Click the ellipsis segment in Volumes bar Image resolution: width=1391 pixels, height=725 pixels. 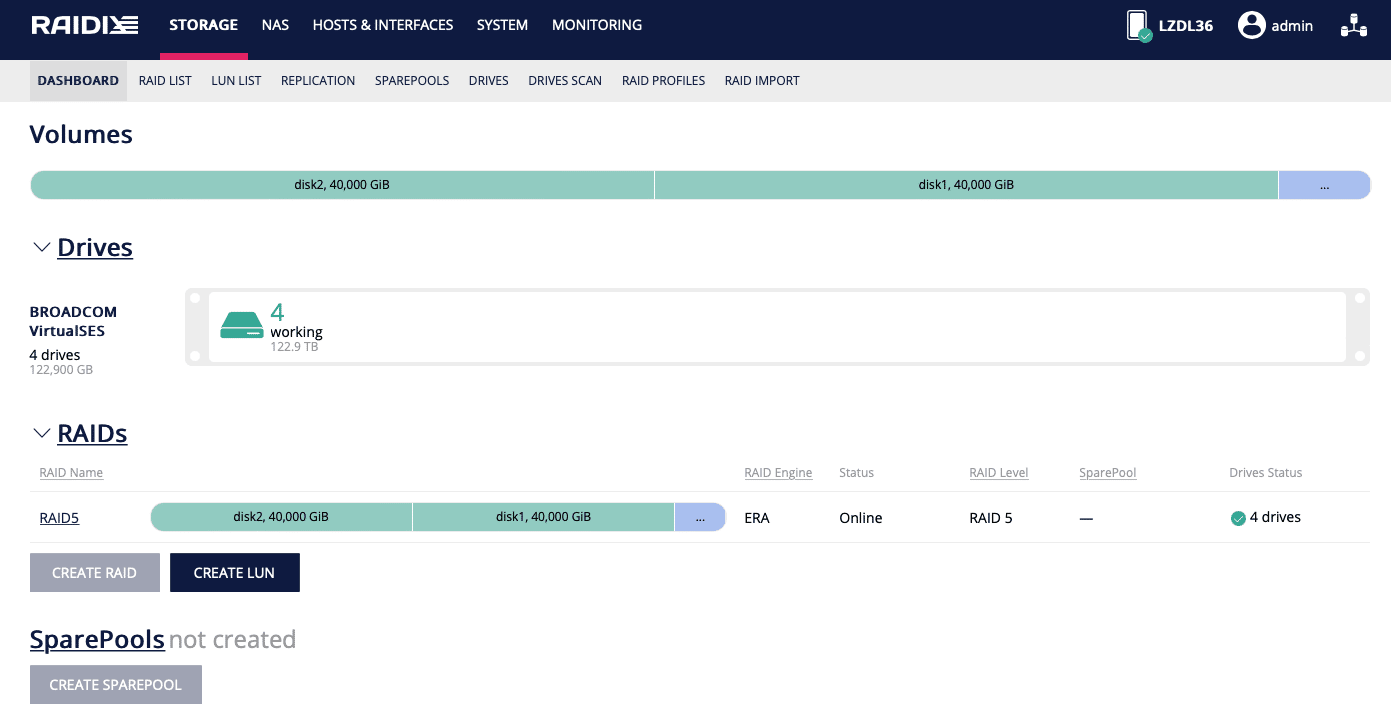pyautogui.click(x=1324, y=185)
